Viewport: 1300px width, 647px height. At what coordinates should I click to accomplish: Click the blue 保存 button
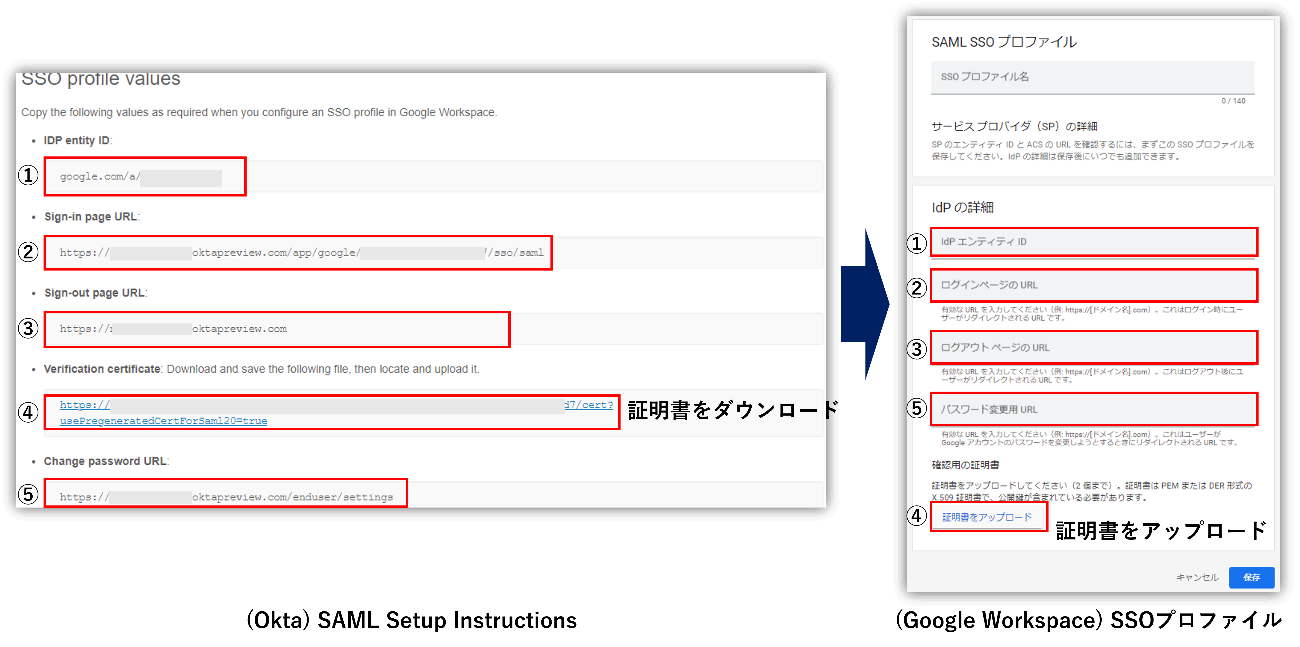tap(1251, 577)
